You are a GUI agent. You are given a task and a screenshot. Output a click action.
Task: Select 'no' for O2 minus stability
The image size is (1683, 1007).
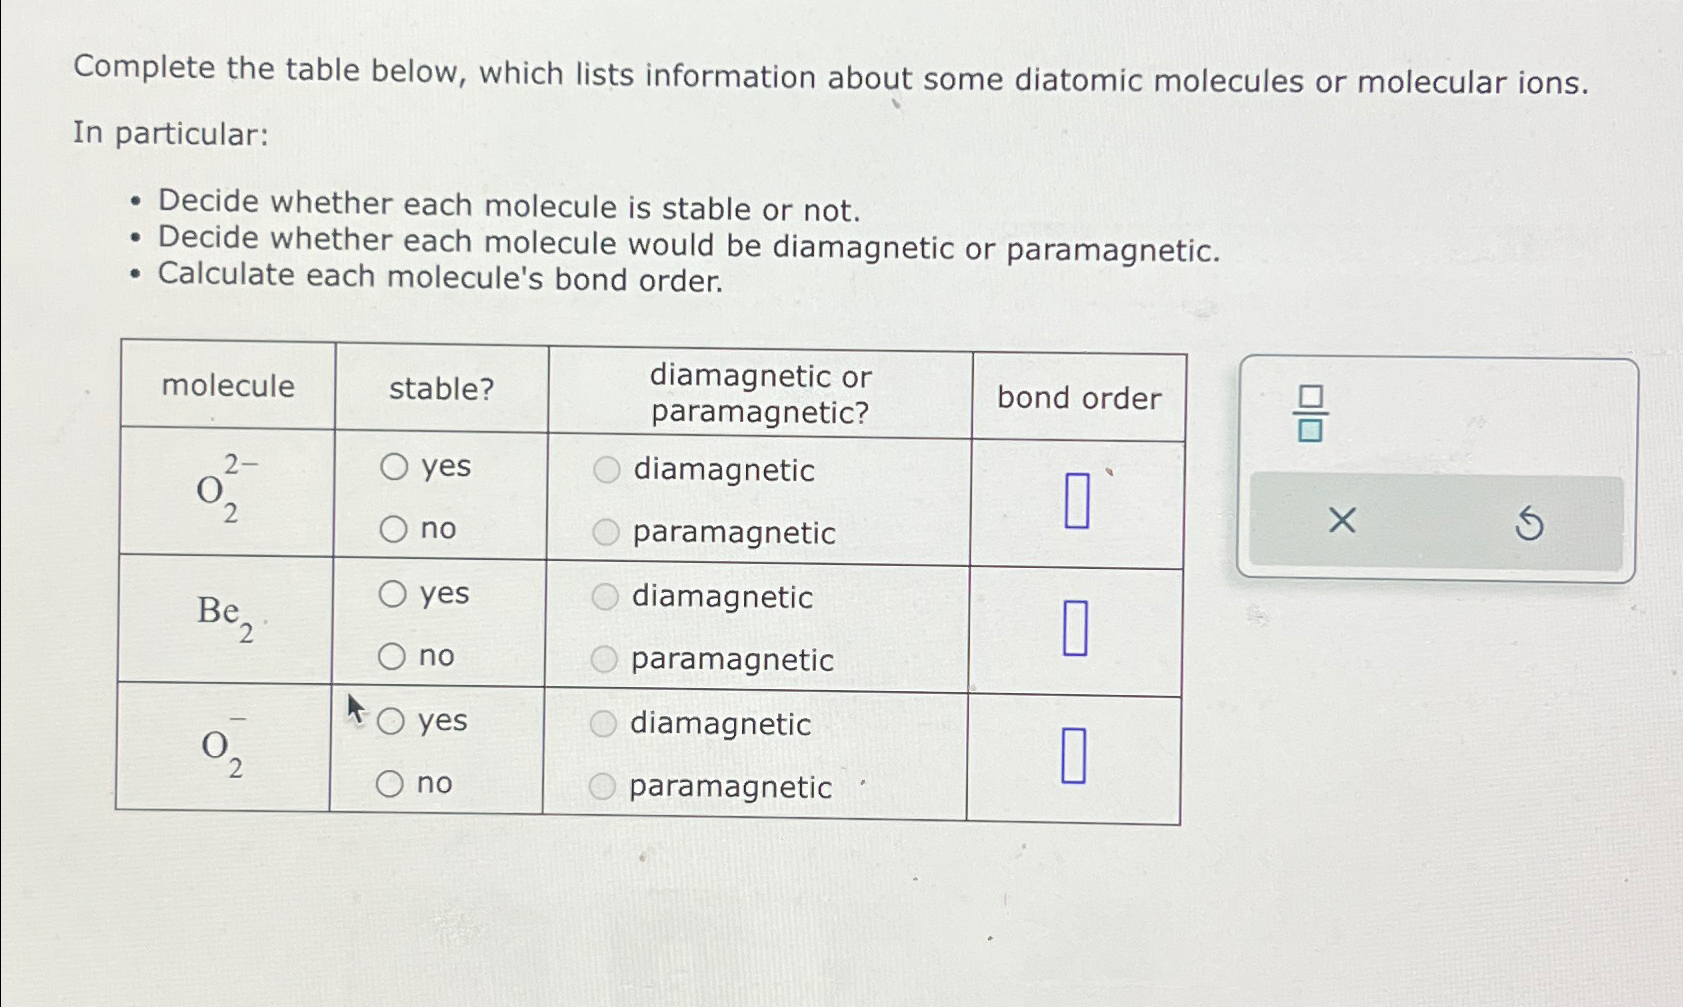pyautogui.click(x=392, y=784)
